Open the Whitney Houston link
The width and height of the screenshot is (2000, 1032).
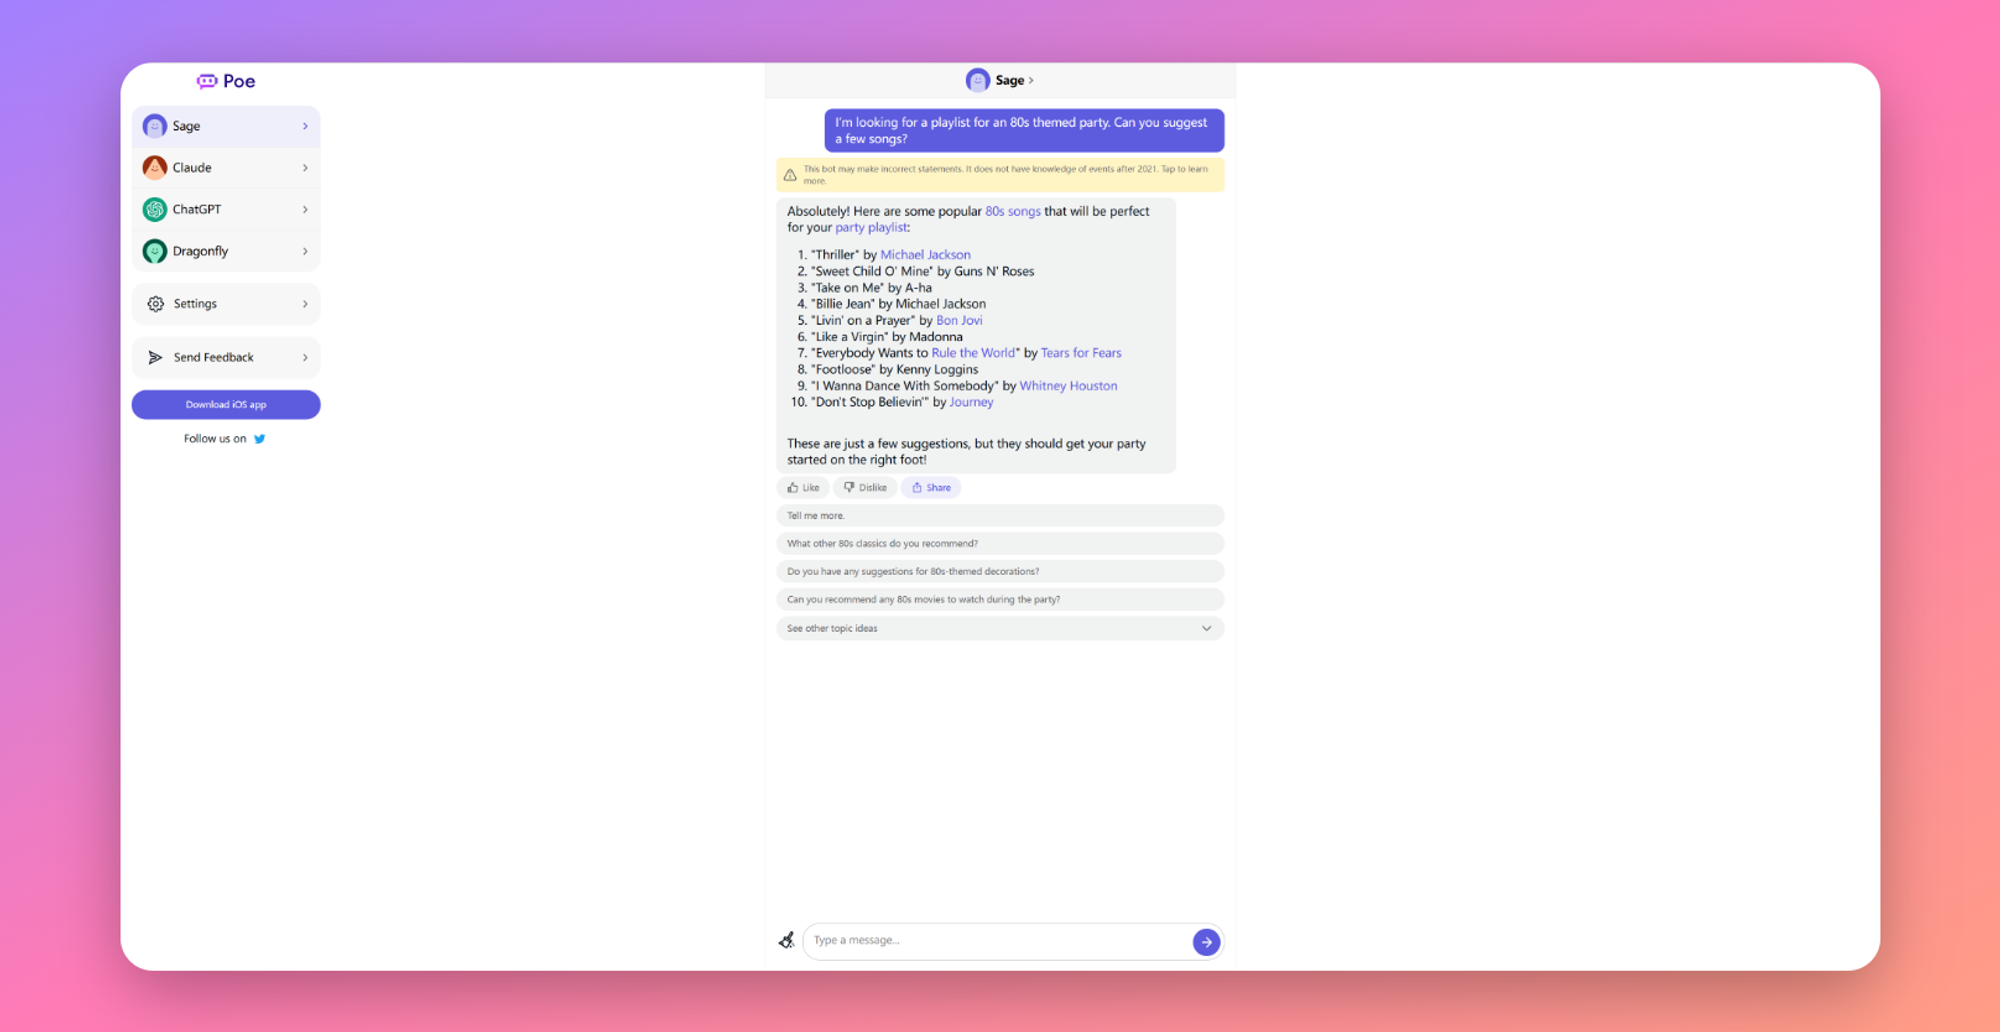point(1068,386)
